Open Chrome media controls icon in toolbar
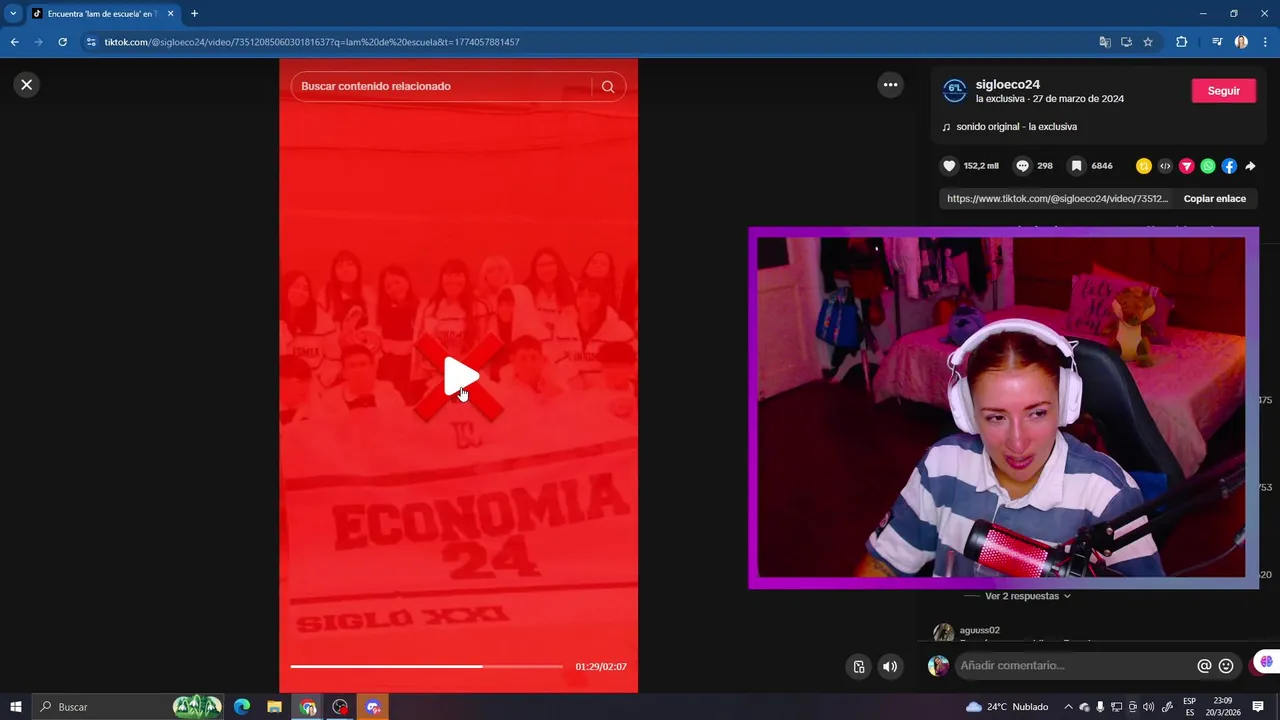The image size is (1280, 720). pyautogui.click(x=1217, y=42)
